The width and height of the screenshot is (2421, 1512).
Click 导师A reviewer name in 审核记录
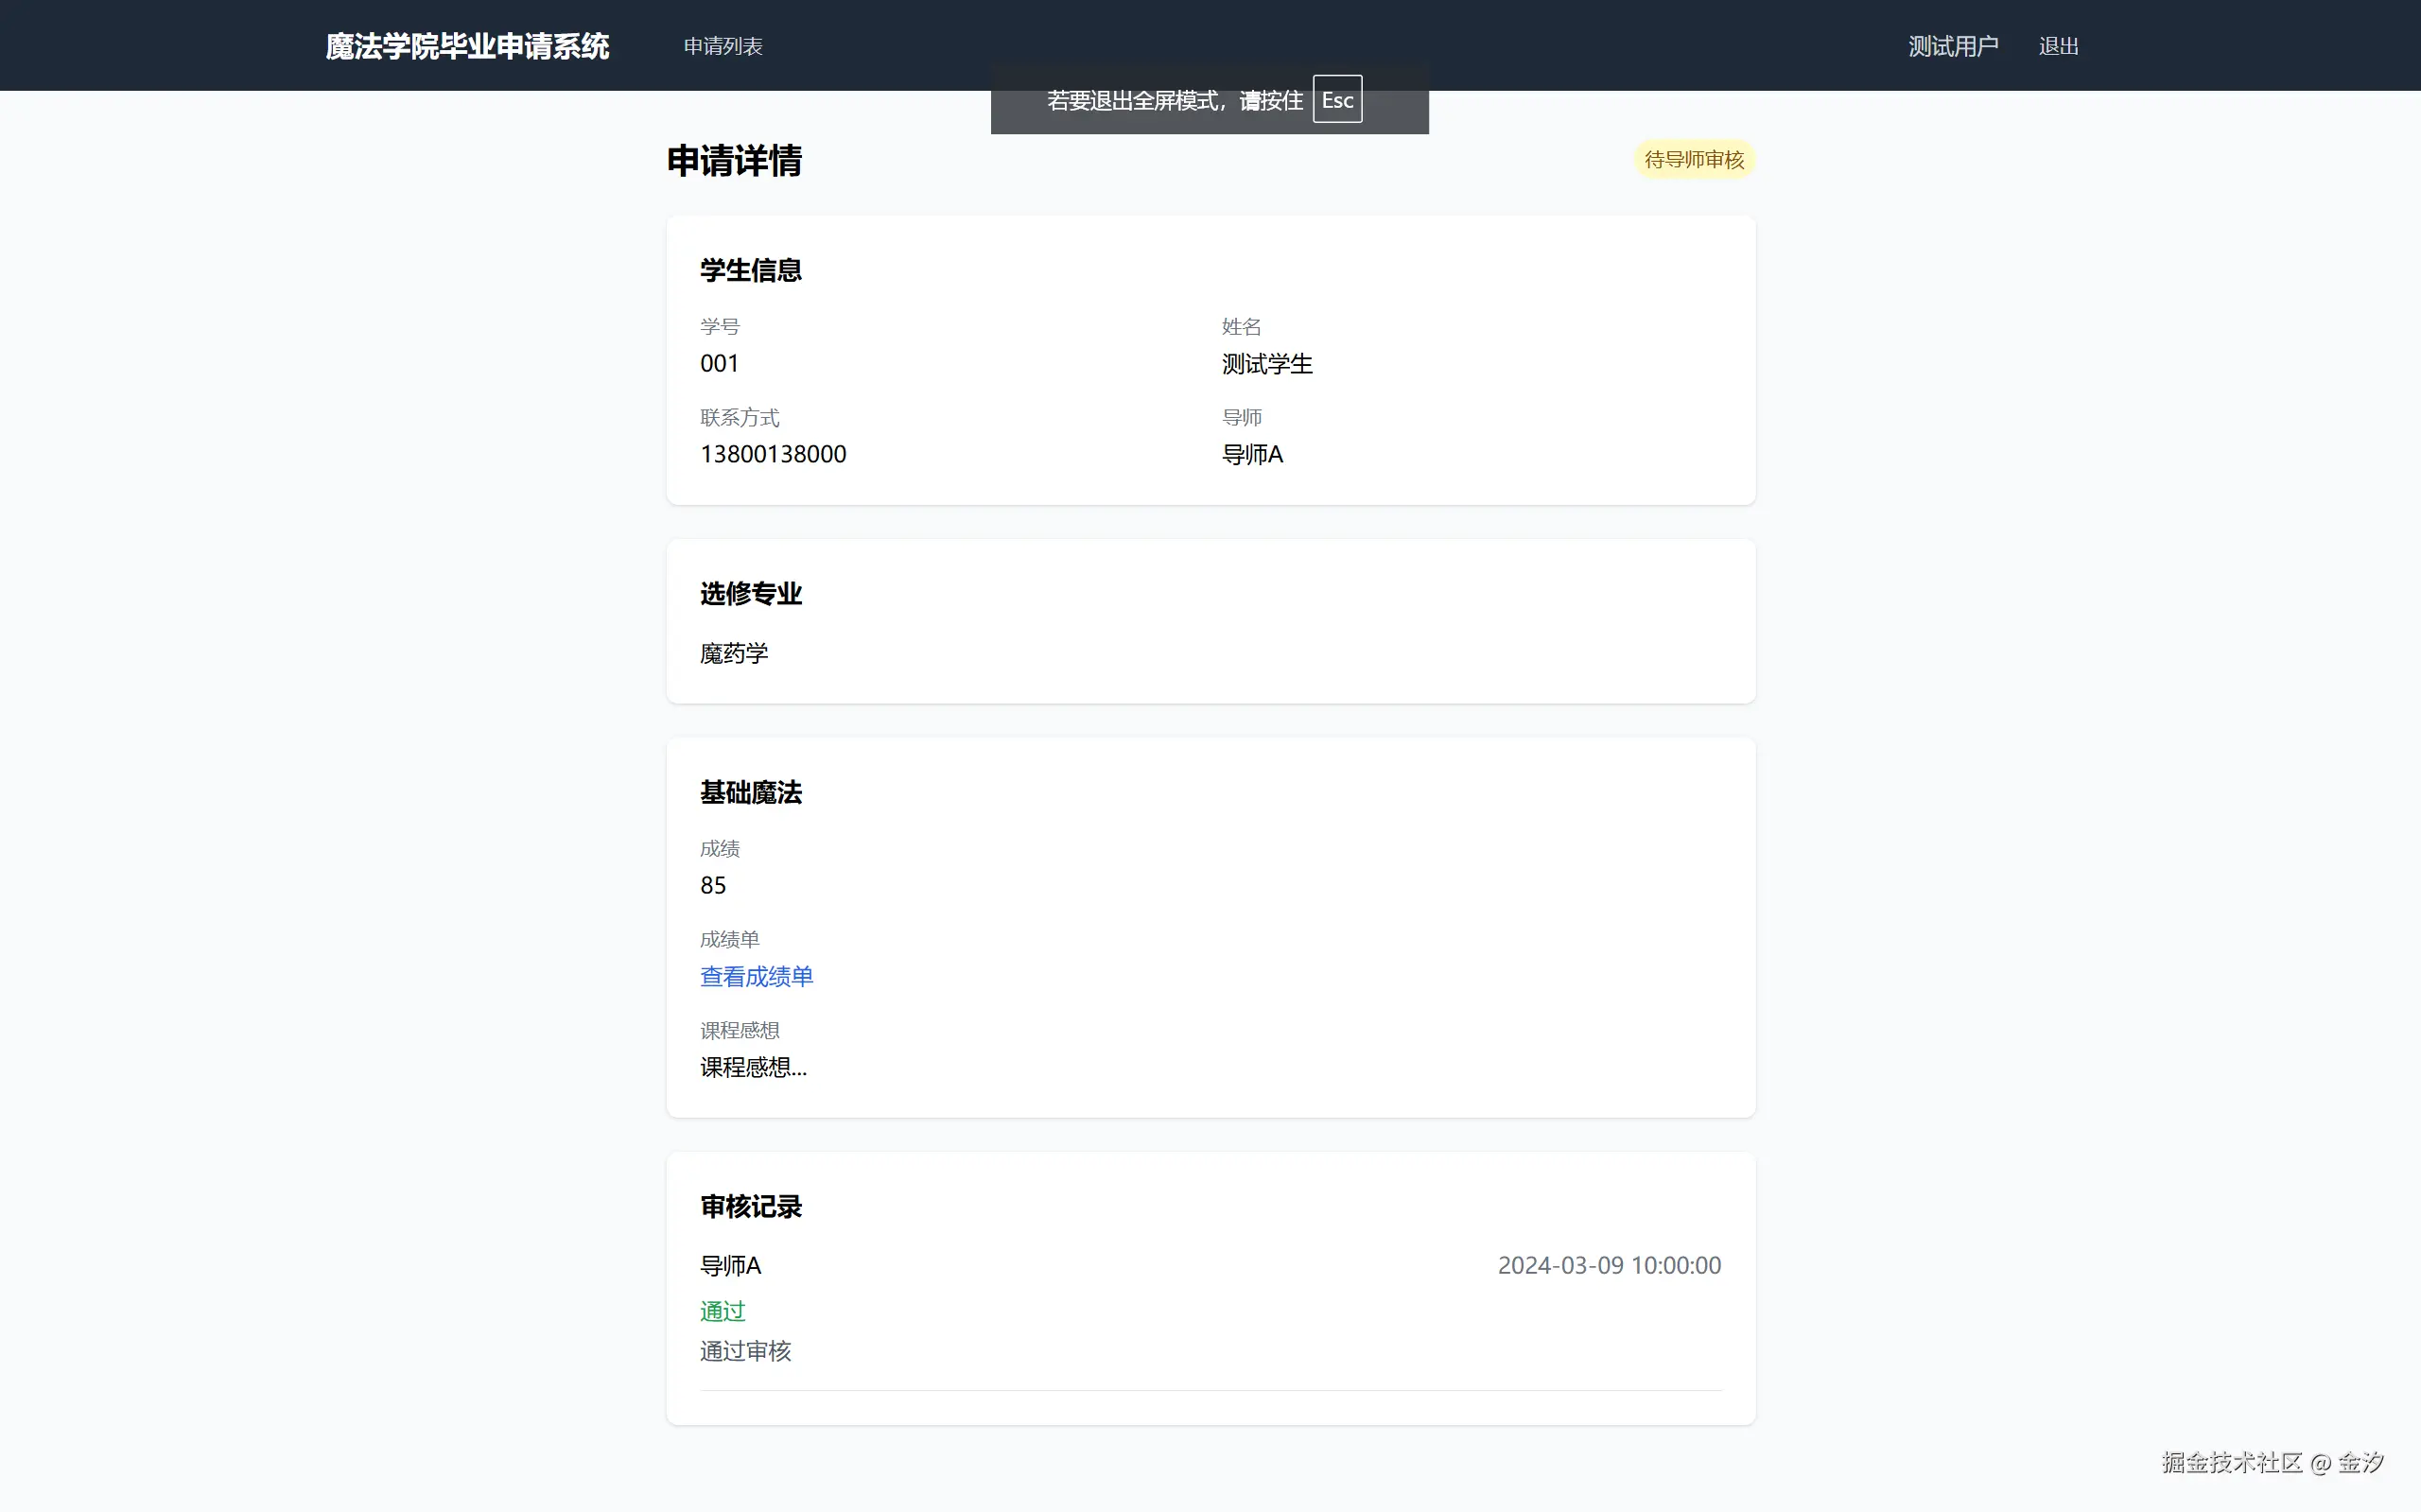pos(730,1265)
